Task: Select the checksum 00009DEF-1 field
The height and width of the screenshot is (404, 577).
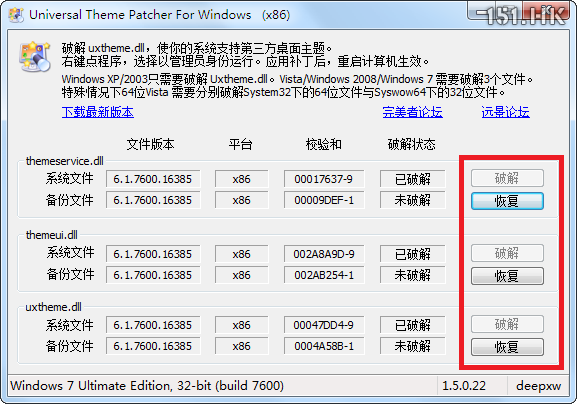Action: tap(324, 200)
